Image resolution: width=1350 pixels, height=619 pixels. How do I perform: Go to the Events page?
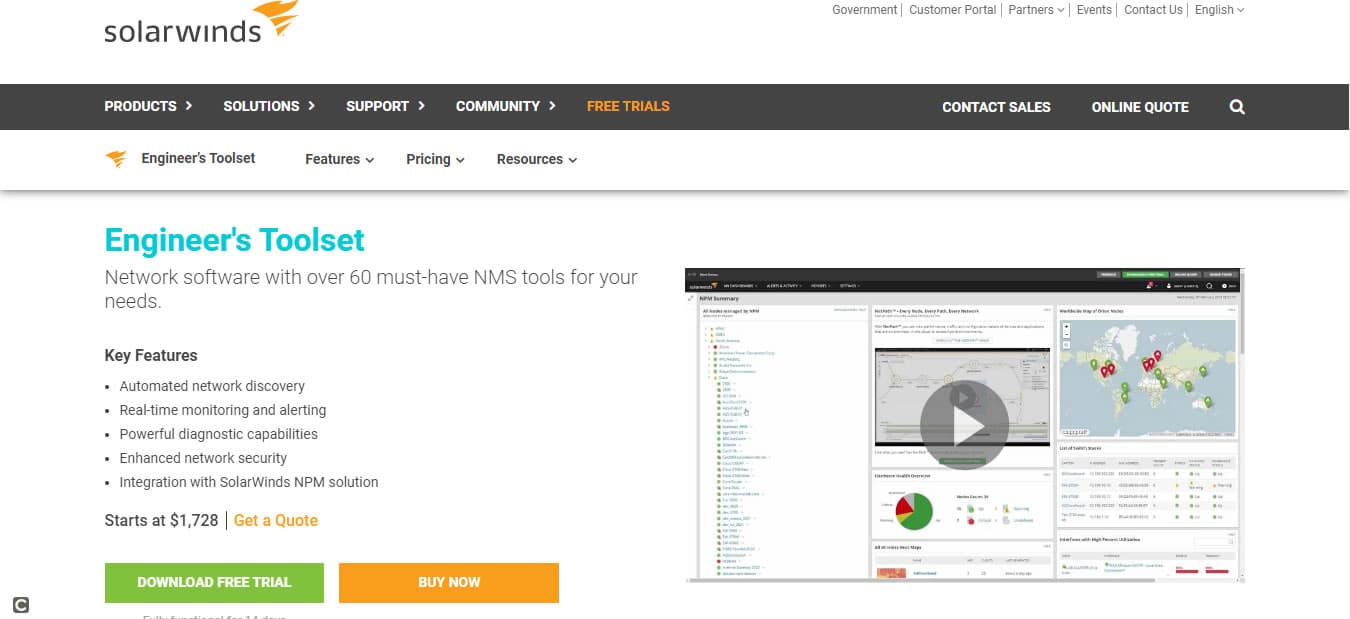tap(1094, 10)
